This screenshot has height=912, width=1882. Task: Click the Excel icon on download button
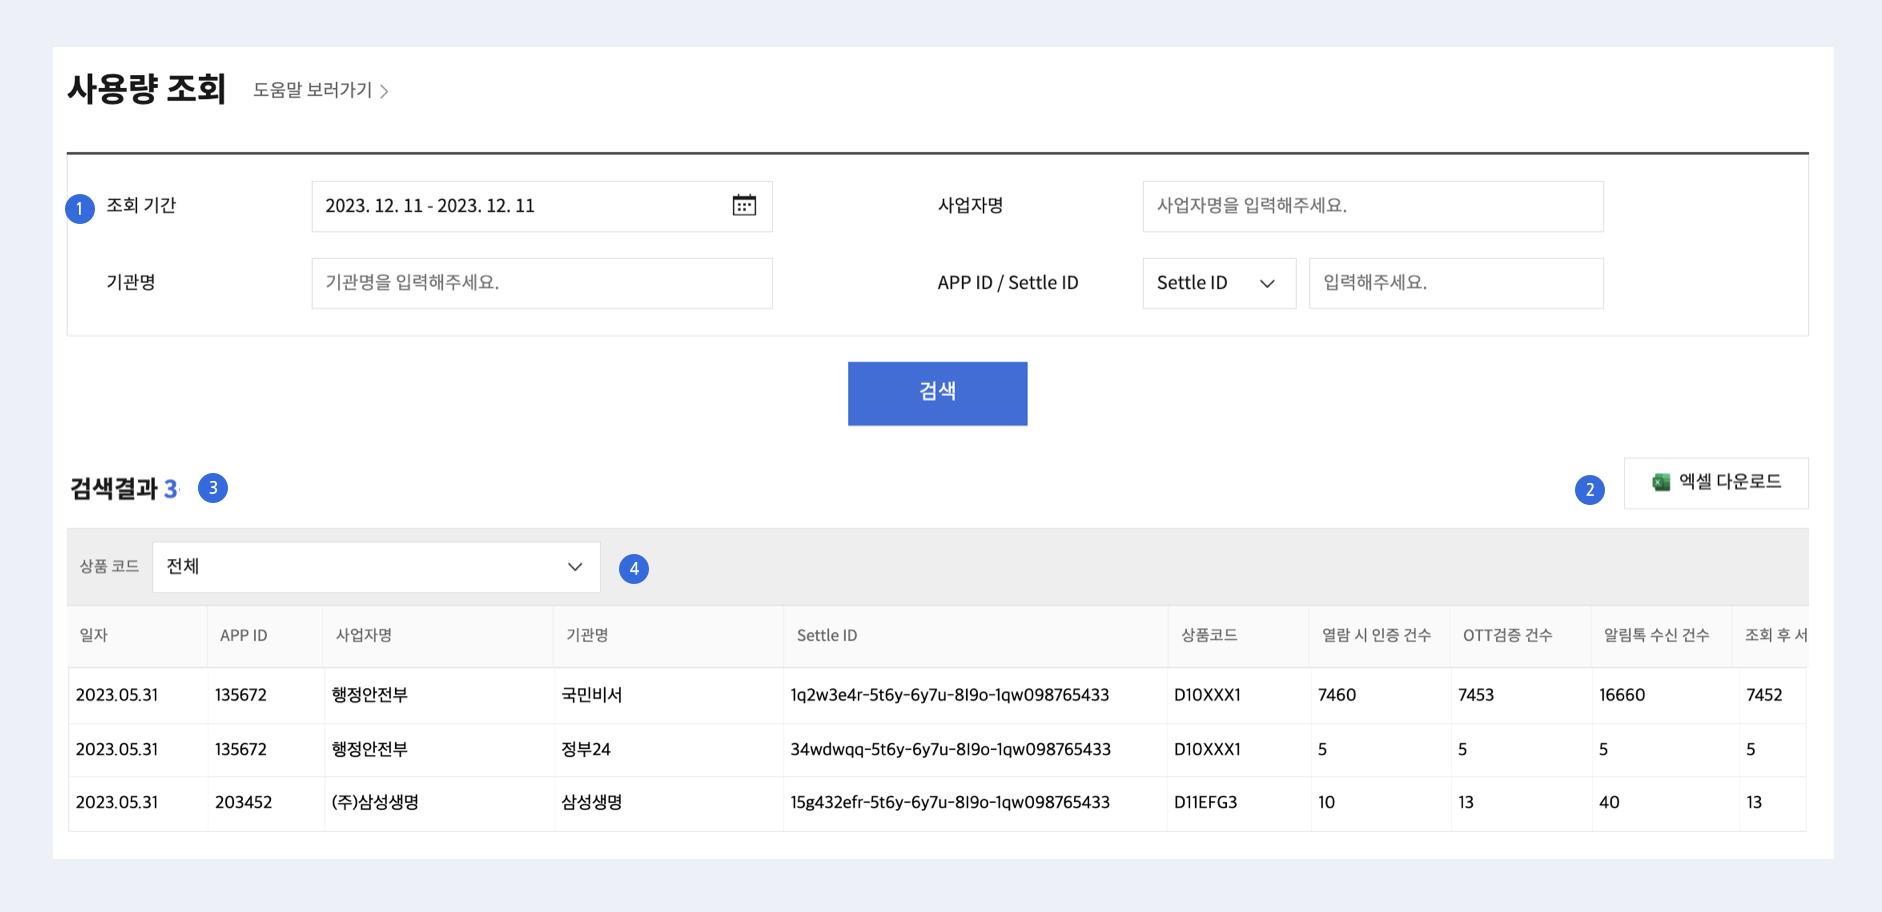tap(1661, 482)
